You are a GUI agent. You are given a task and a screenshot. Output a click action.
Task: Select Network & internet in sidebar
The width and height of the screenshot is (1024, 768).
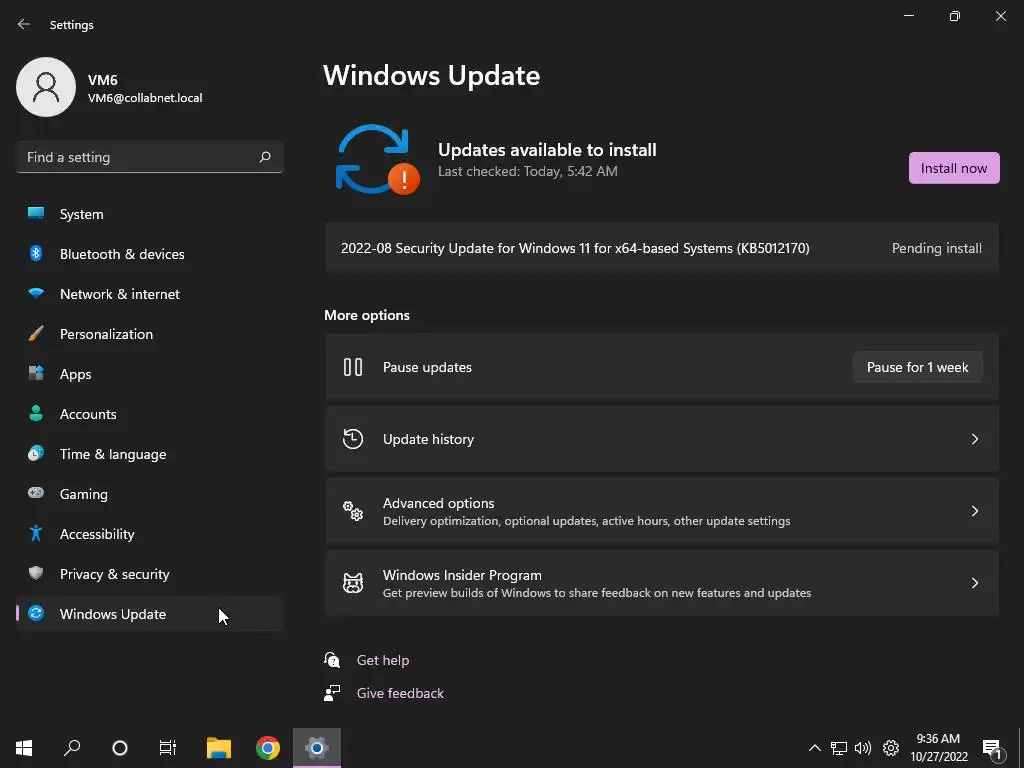(x=150, y=294)
